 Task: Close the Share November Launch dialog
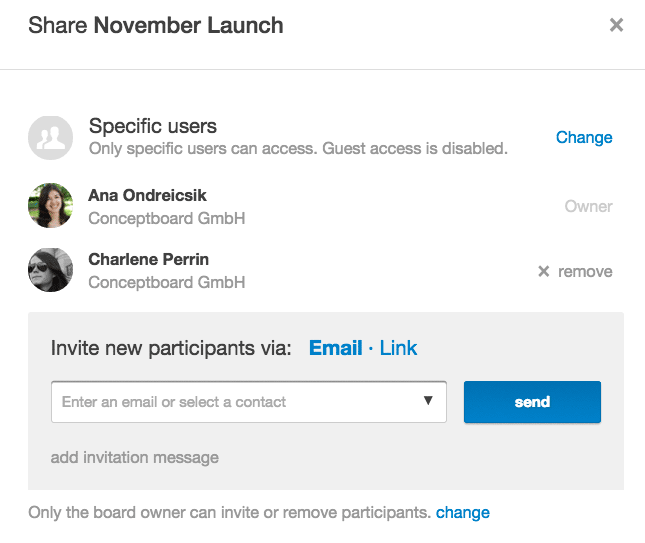pyautogui.click(x=616, y=25)
